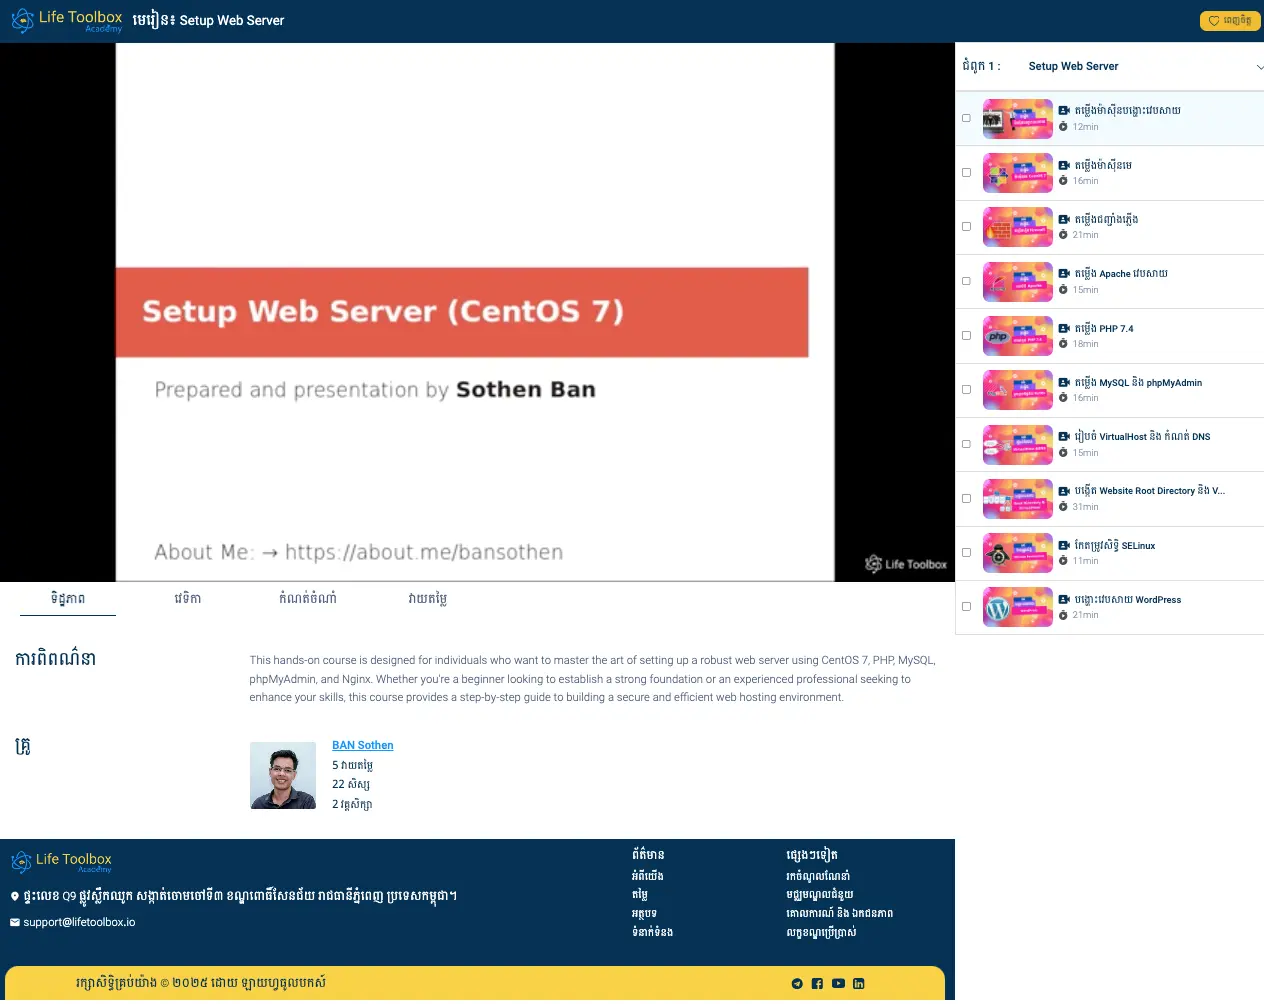
Task: Select the Website Root Directory lesson title
Action: click(1149, 491)
